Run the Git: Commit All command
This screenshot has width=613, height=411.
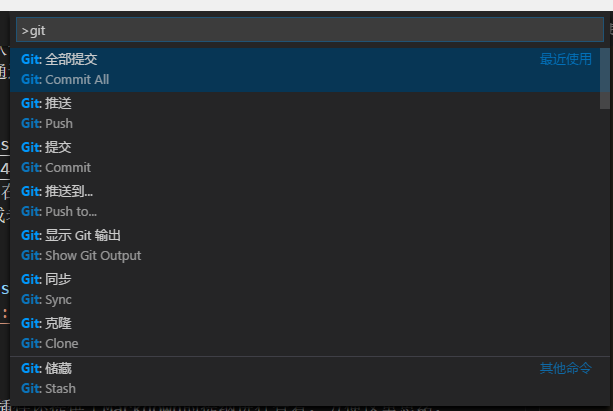(65, 79)
